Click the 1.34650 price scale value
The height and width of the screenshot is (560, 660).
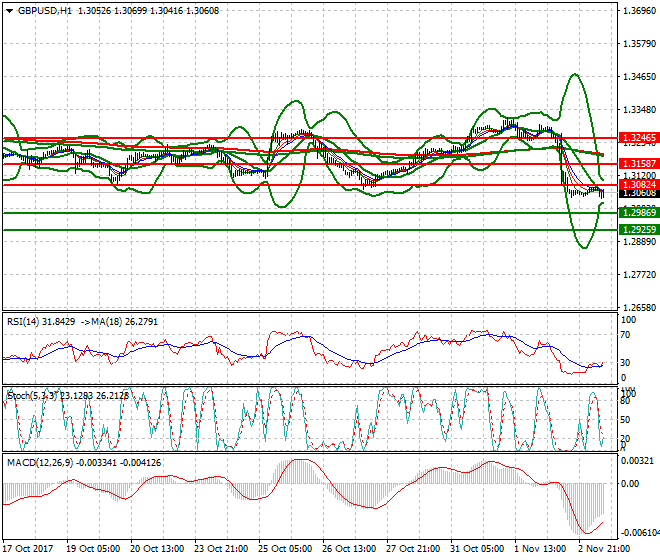pyautogui.click(x=639, y=77)
